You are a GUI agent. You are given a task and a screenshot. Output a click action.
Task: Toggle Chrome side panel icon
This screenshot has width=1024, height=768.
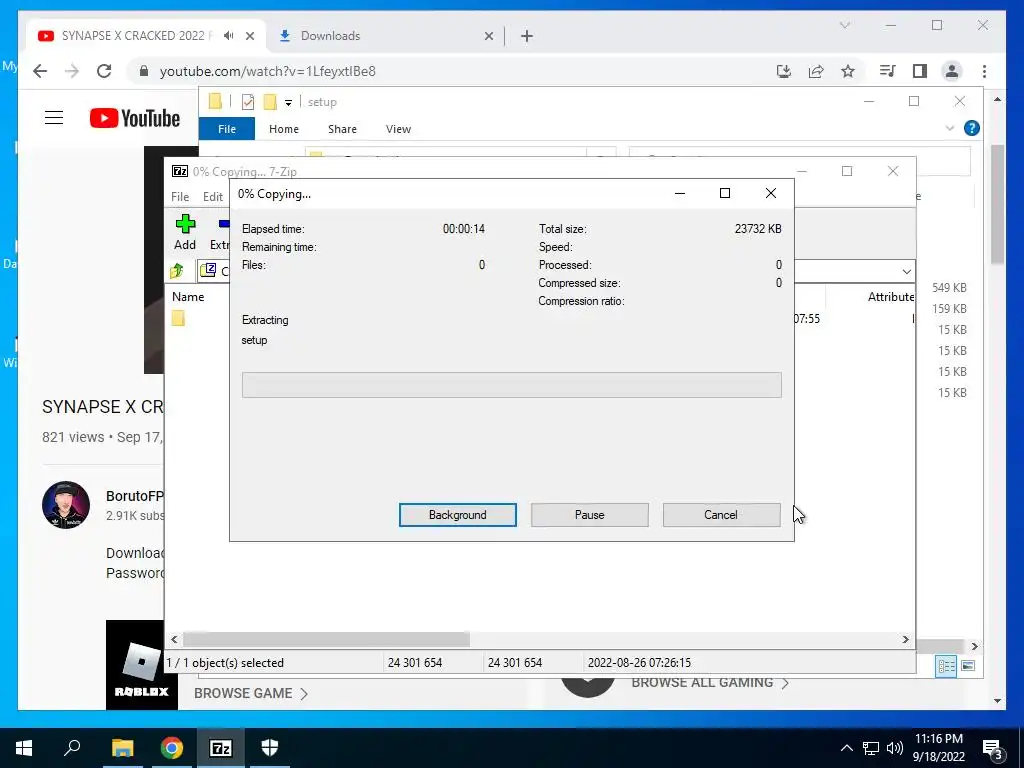pos(920,71)
